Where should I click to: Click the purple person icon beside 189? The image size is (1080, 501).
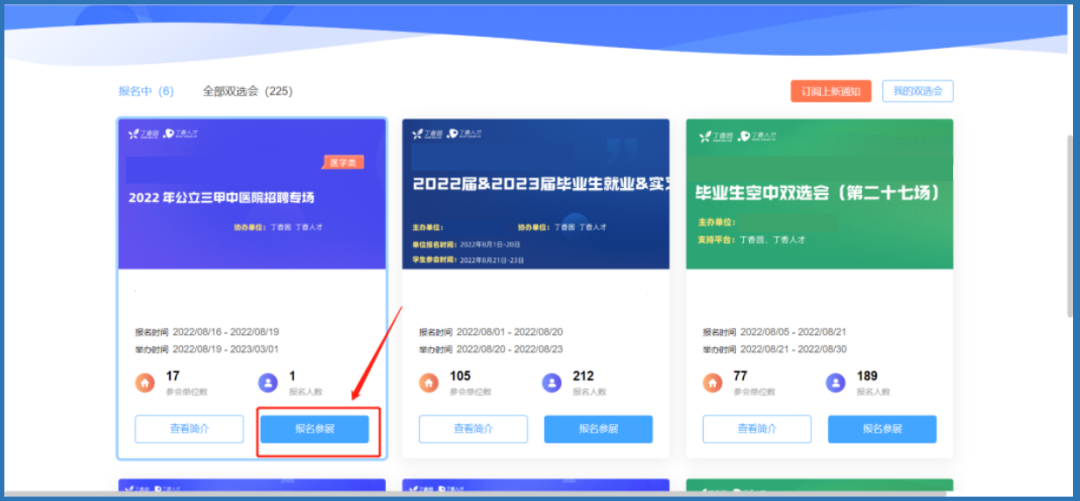click(835, 382)
